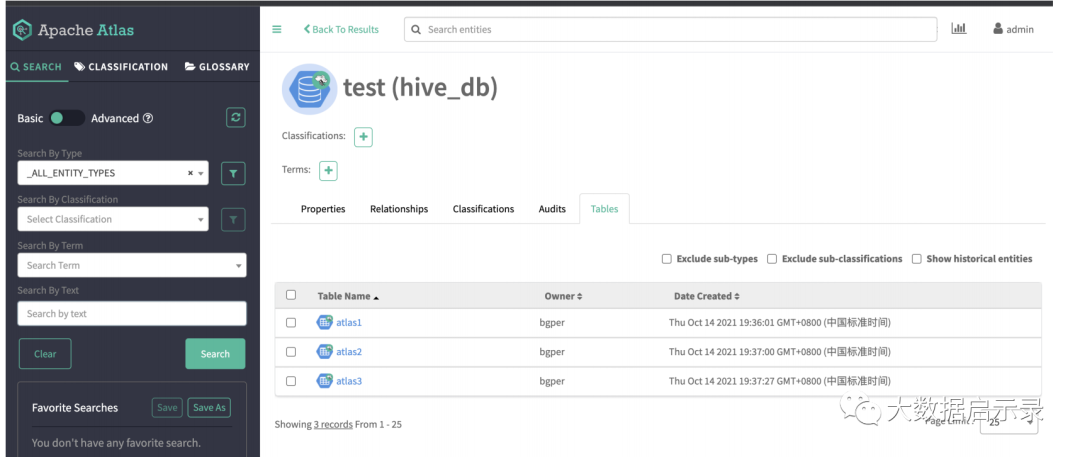
Task: Open the Search By Type dropdown
Action: [x=113, y=173]
